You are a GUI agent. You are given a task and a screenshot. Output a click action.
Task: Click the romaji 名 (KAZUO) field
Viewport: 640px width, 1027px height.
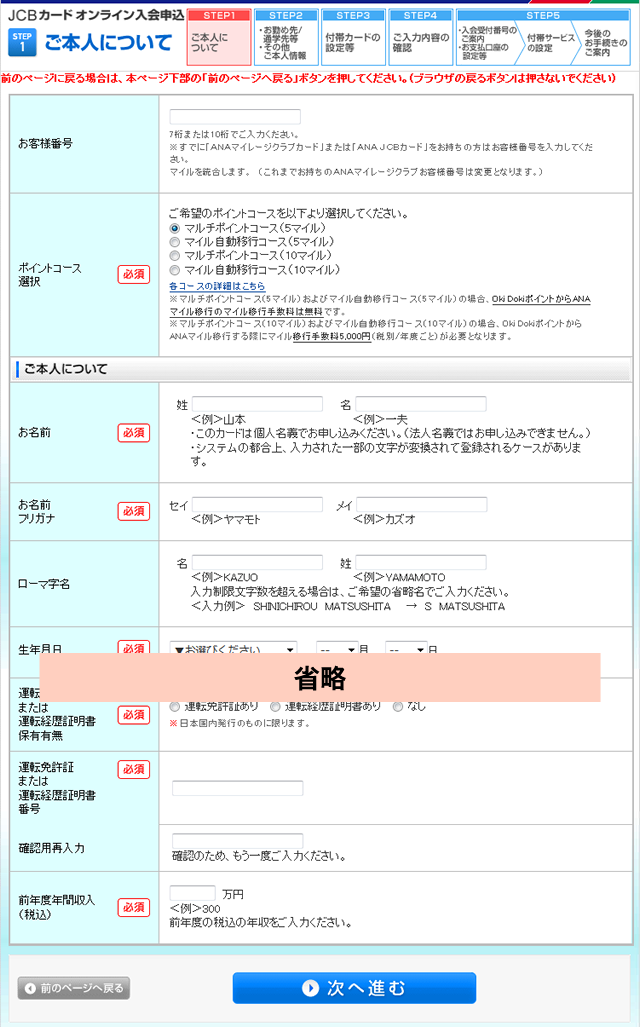(x=257, y=562)
